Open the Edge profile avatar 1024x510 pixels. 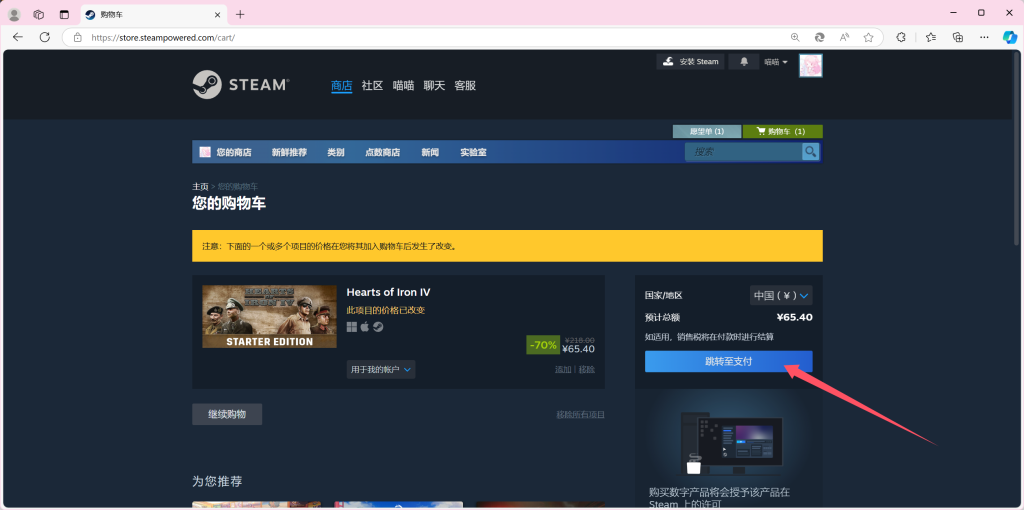pos(14,14)
